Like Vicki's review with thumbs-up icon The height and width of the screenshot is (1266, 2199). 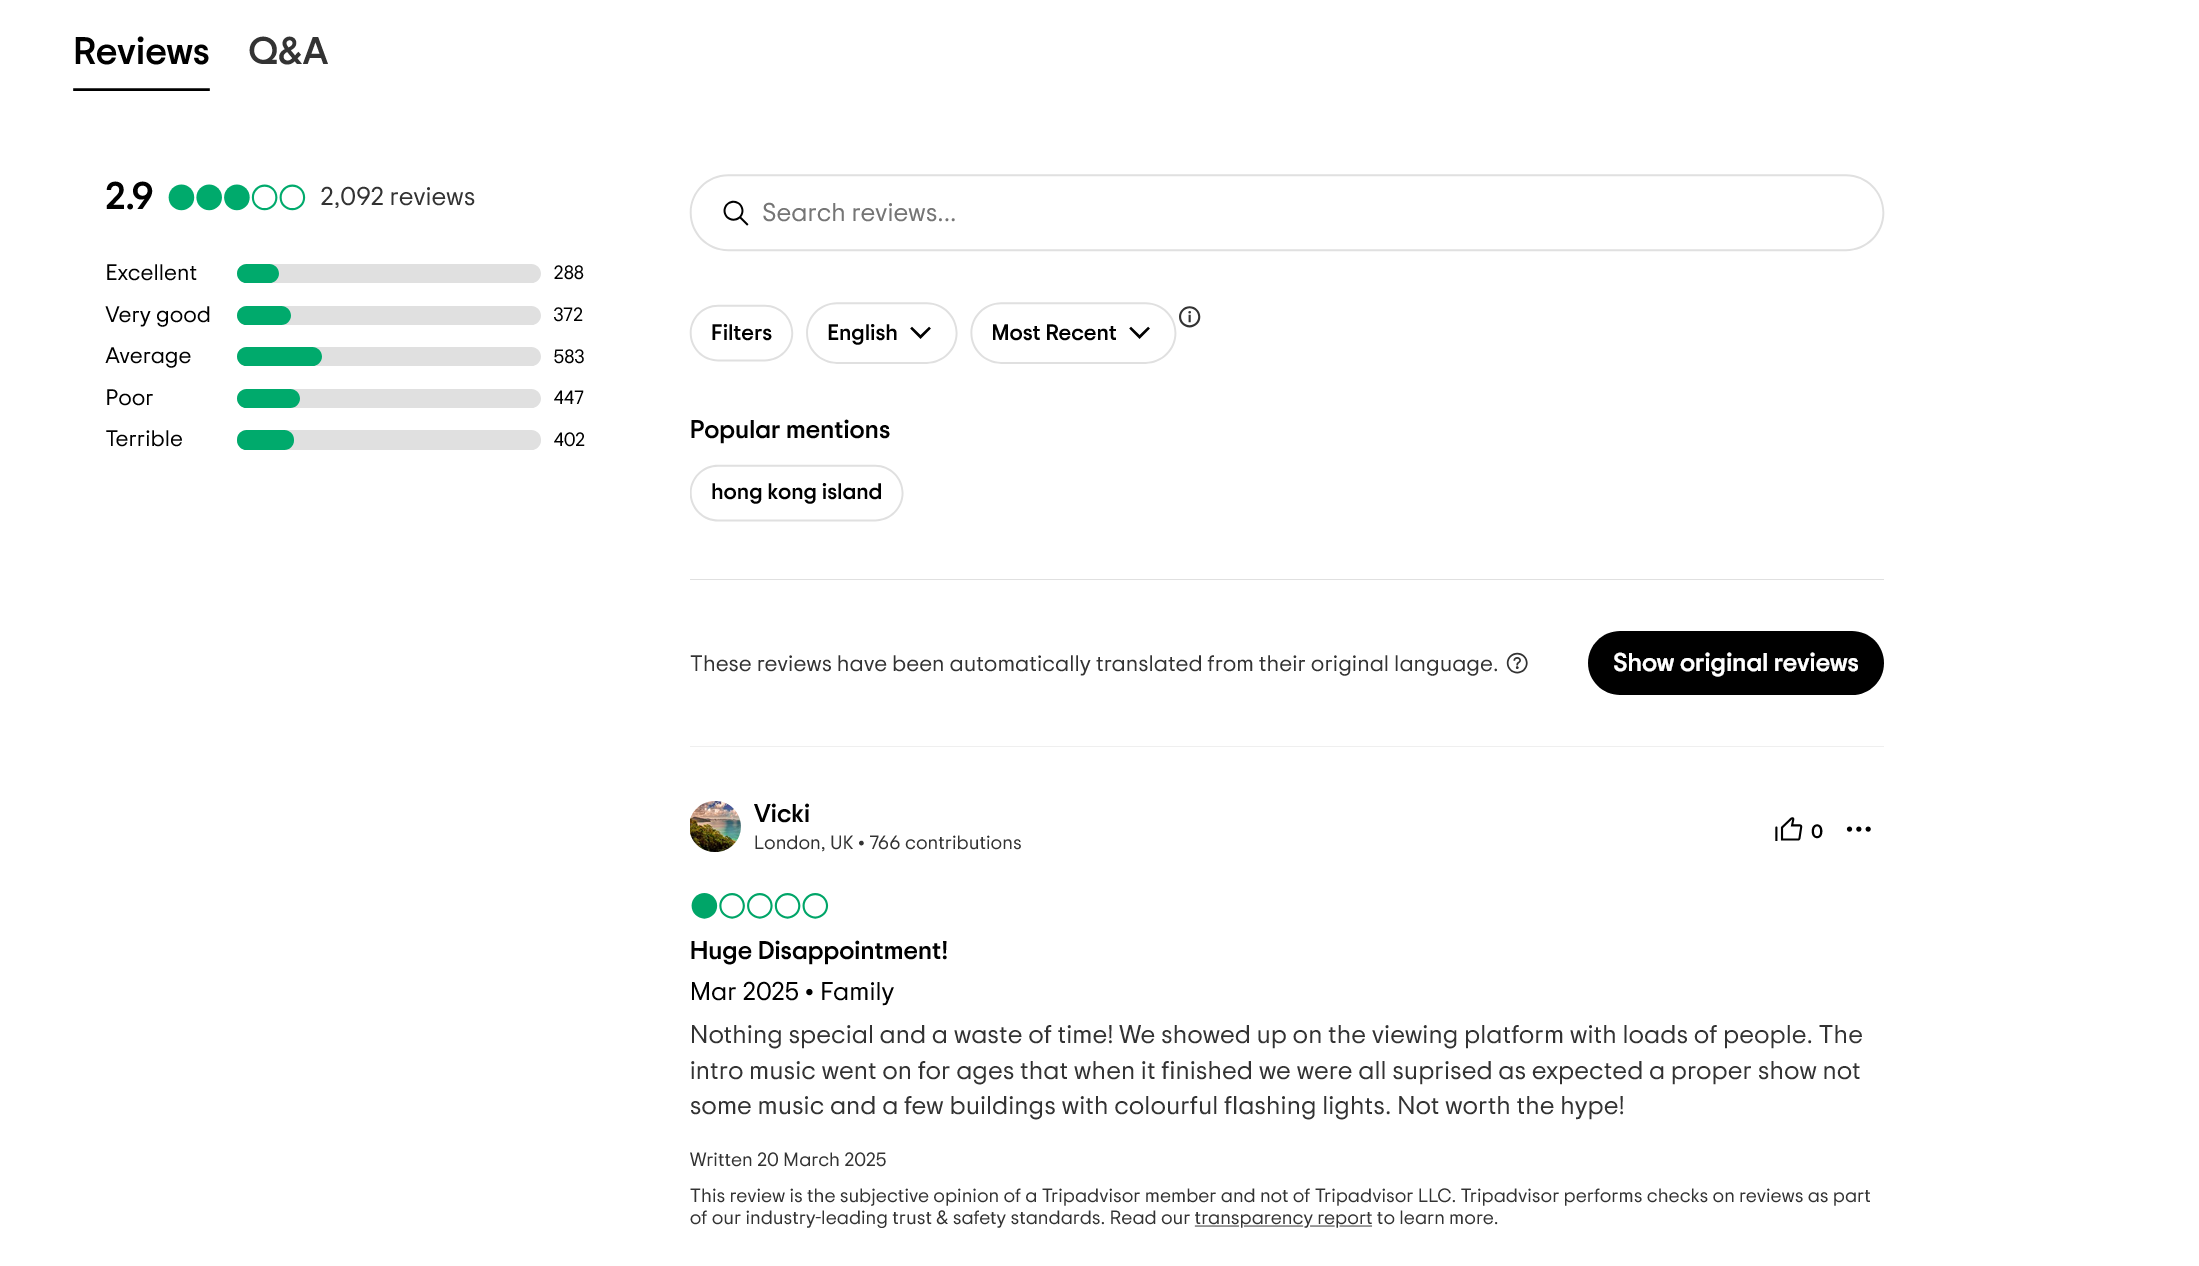pyautogui.click(x=1788, y=830)
